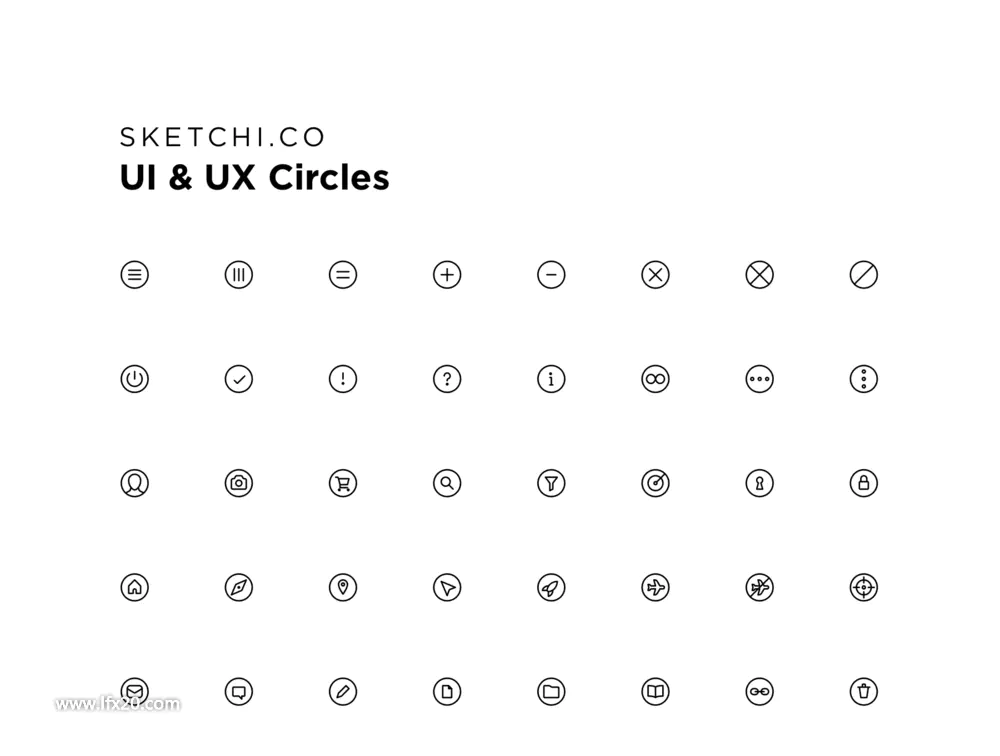1000x756 pixels.
Task: Click the SKETCHI.CO title text
Action: (x=223, y=137)
